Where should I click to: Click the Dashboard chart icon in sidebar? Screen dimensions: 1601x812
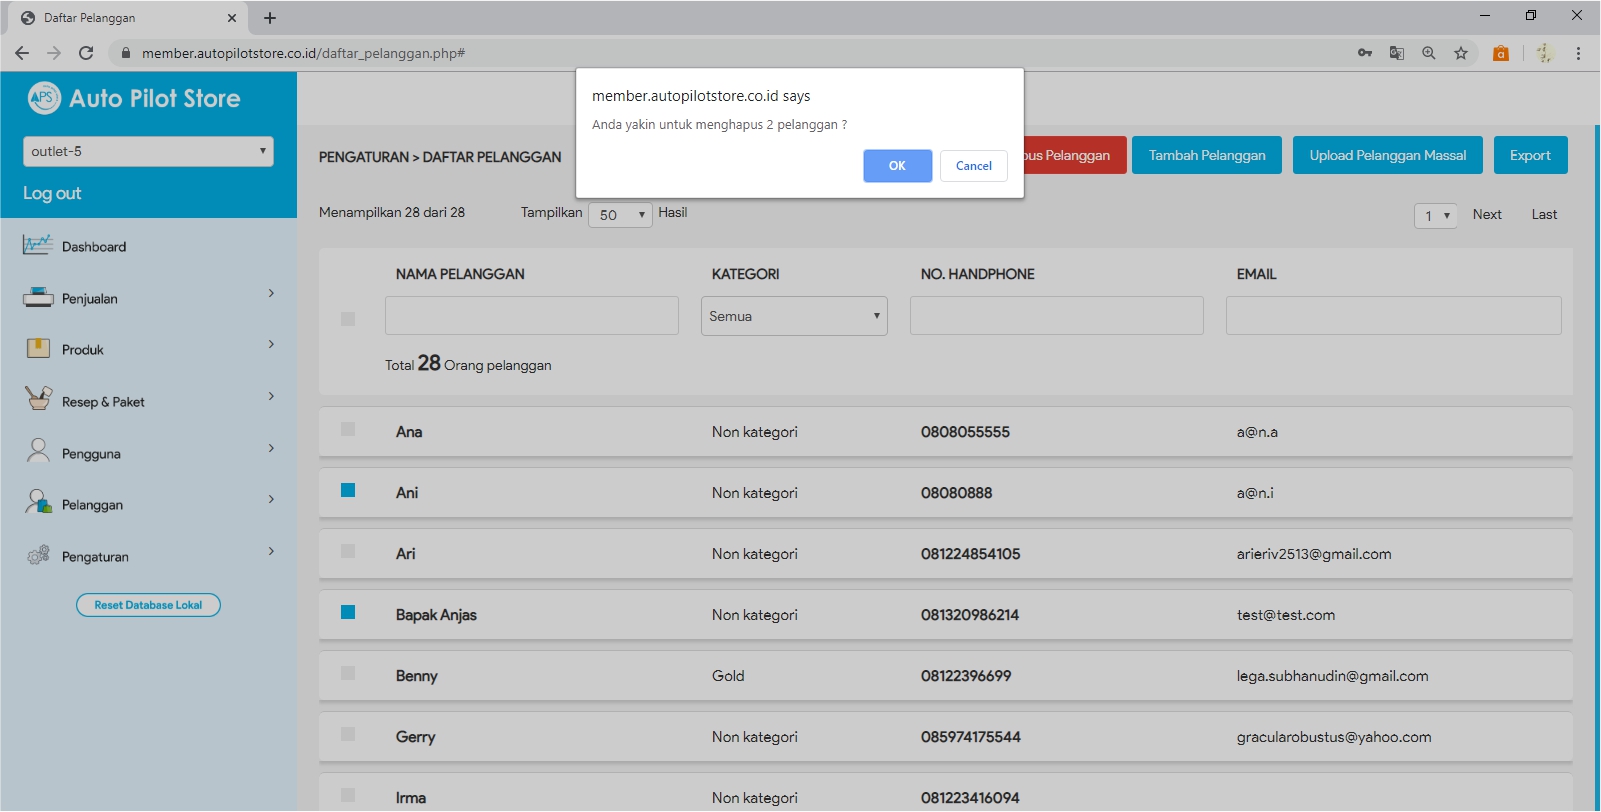click(37, 245)
